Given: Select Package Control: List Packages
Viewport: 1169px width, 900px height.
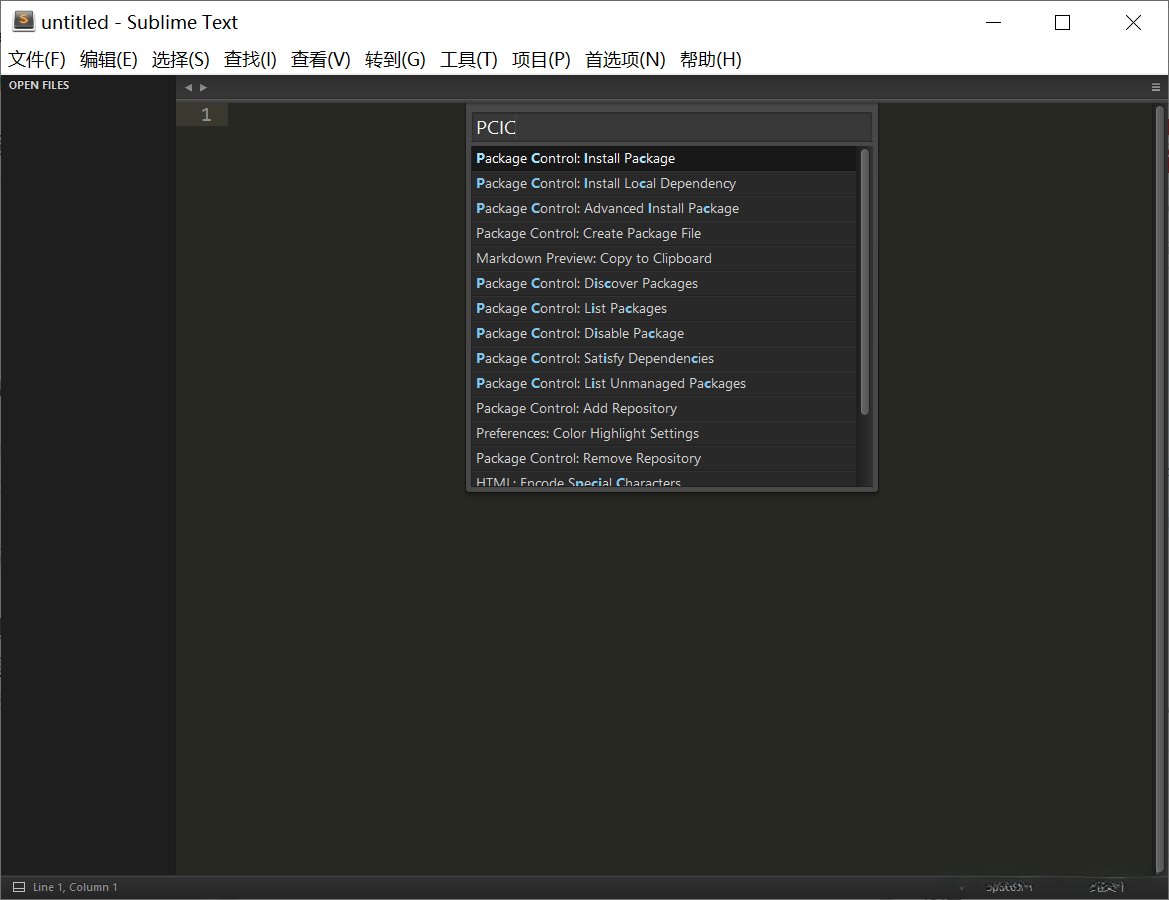Looking at the screenshot, I should coord(664,308).
